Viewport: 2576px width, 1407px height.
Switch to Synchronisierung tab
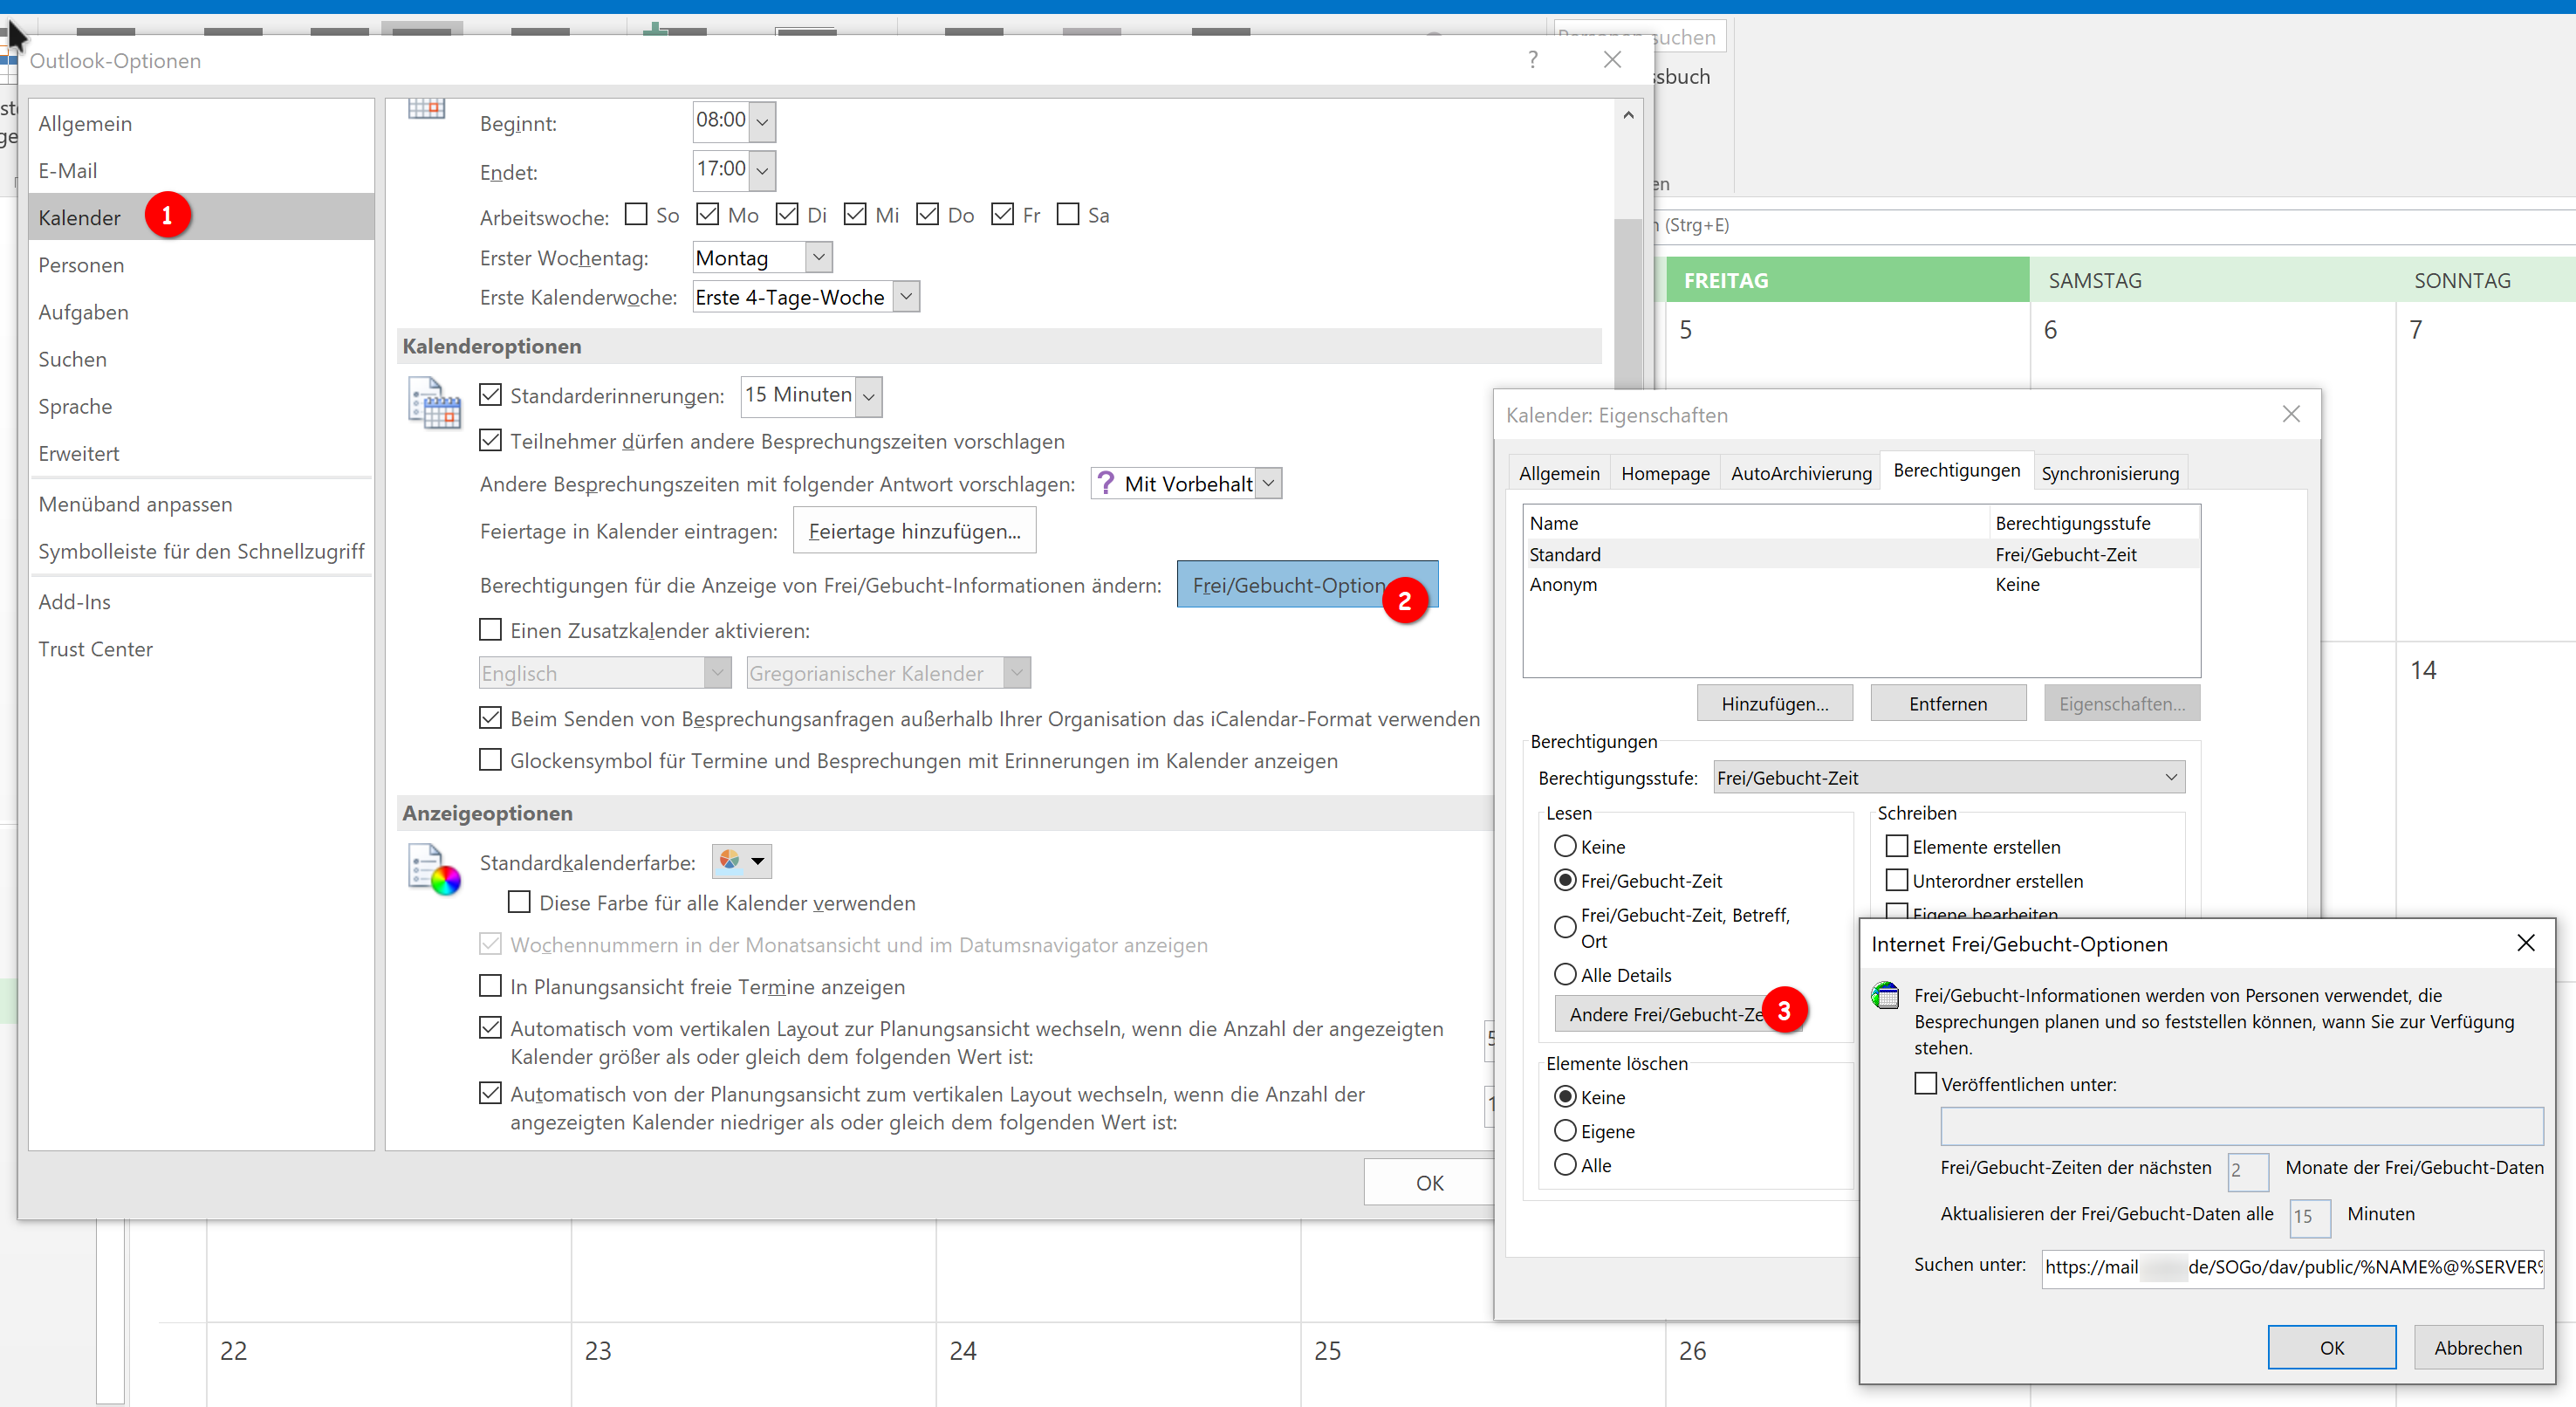tap(2110, 473)
